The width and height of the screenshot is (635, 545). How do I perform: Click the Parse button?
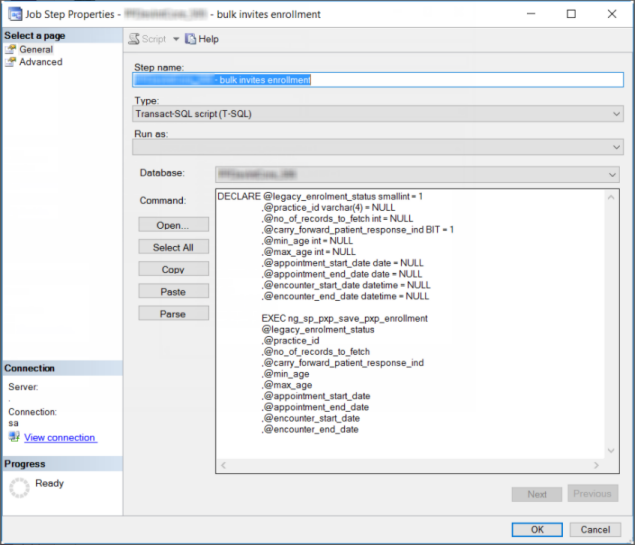(173, 314)
